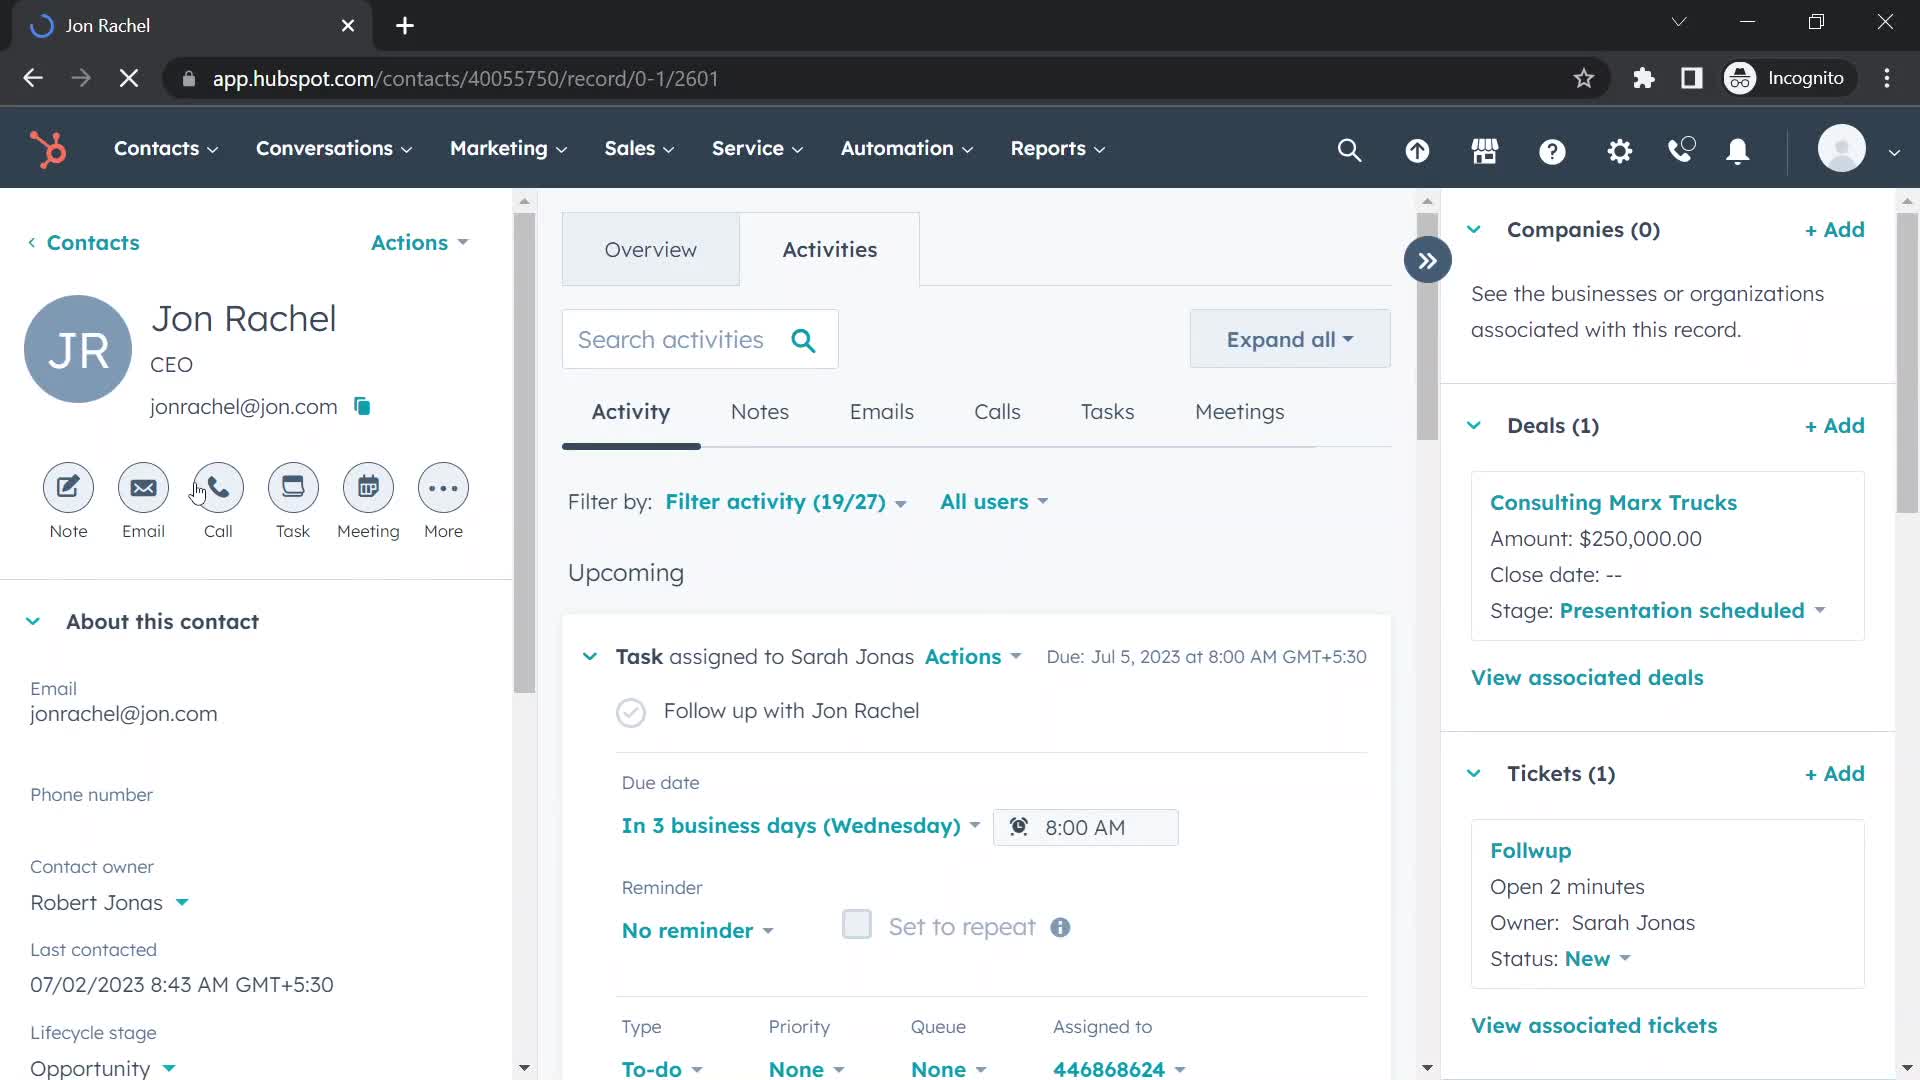
Task: Select the Priority dropdown for the task
Action: click(x=807, y=1068)
